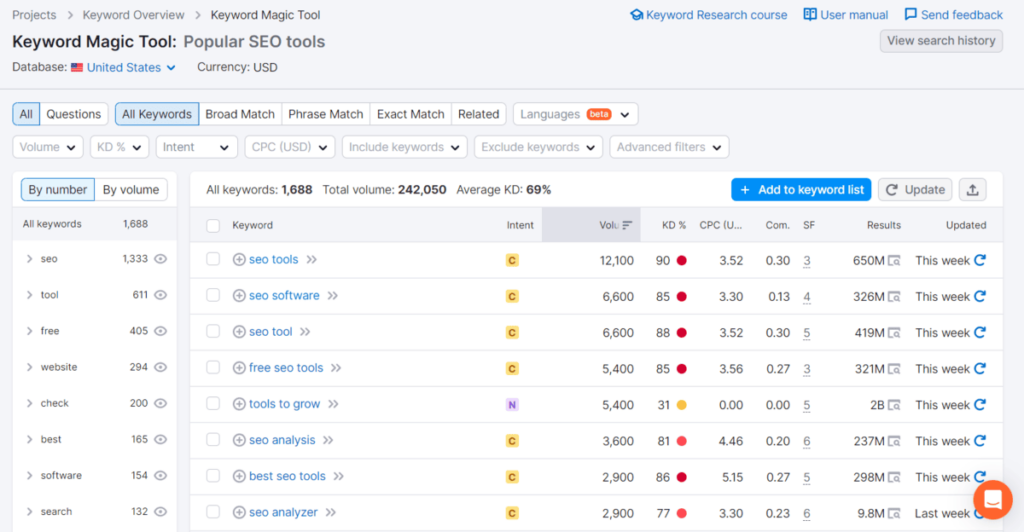
Task: Open the Languages beta dropdown
Action: click(x=575, y=114)
